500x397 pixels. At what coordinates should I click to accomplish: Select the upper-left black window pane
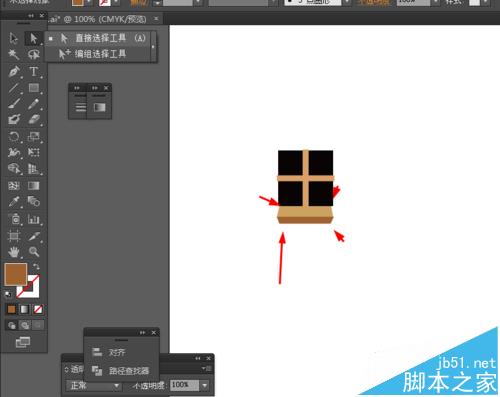click(x=290, y=163)
